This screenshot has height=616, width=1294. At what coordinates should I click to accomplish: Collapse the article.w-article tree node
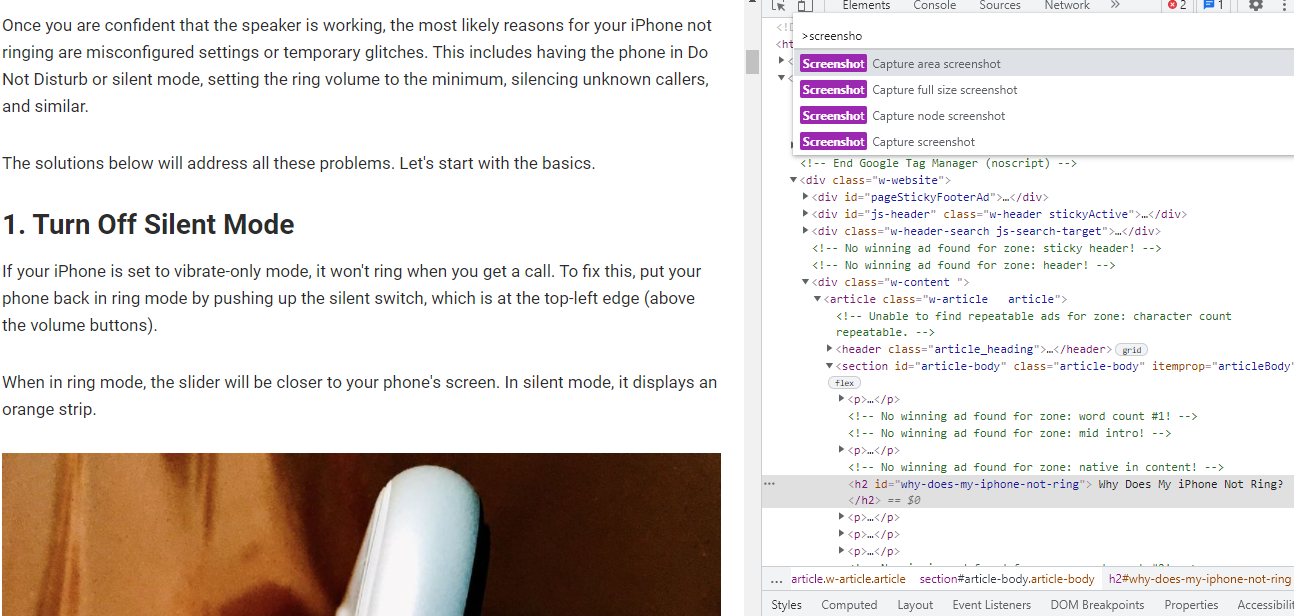pyautogui.click(x=818, y=298)
